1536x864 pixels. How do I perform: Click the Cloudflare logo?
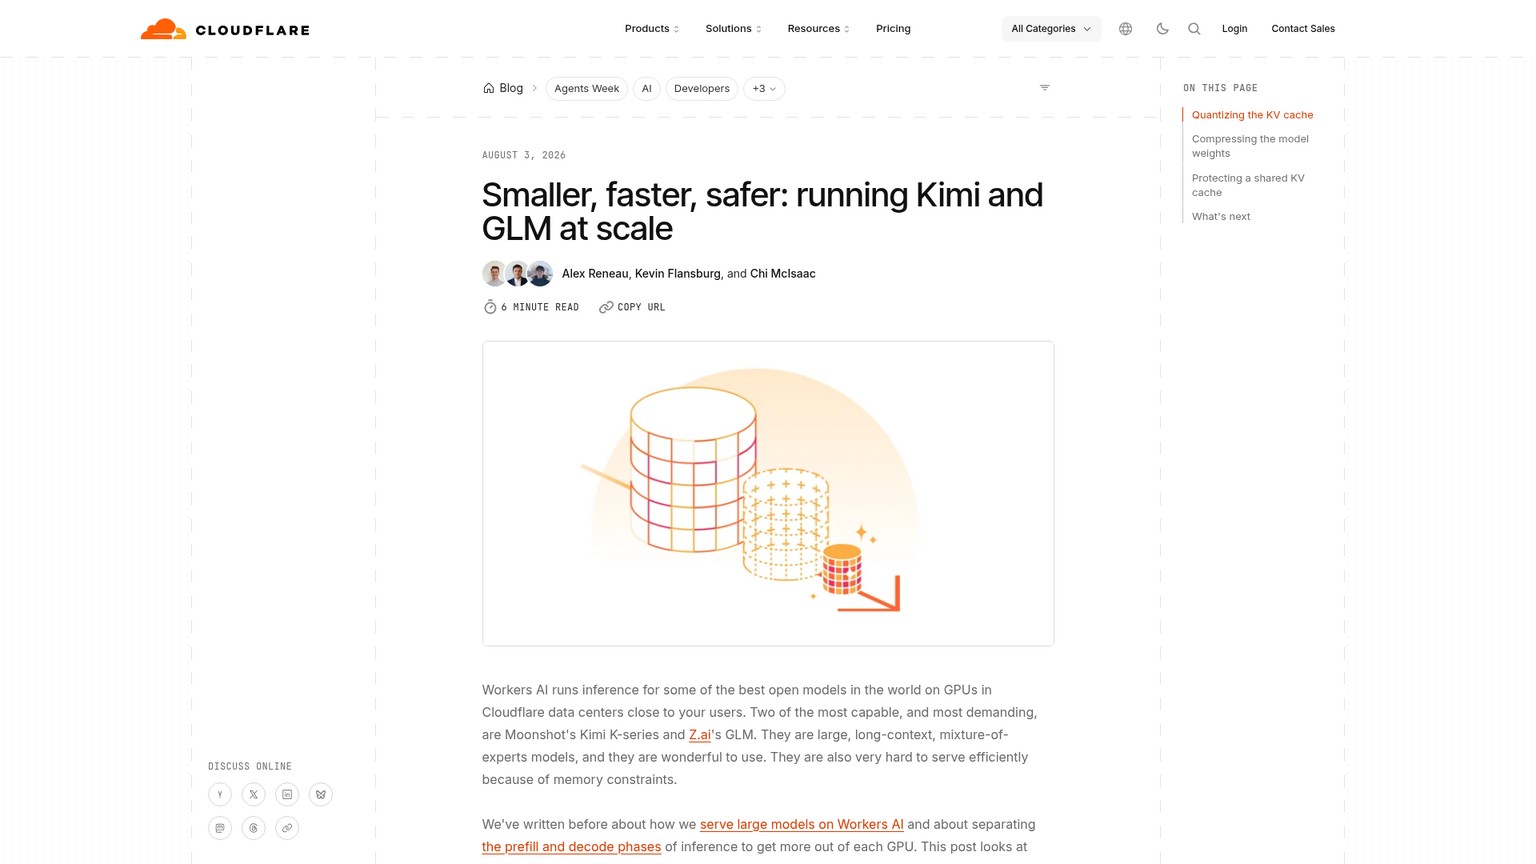pos(225,29)
